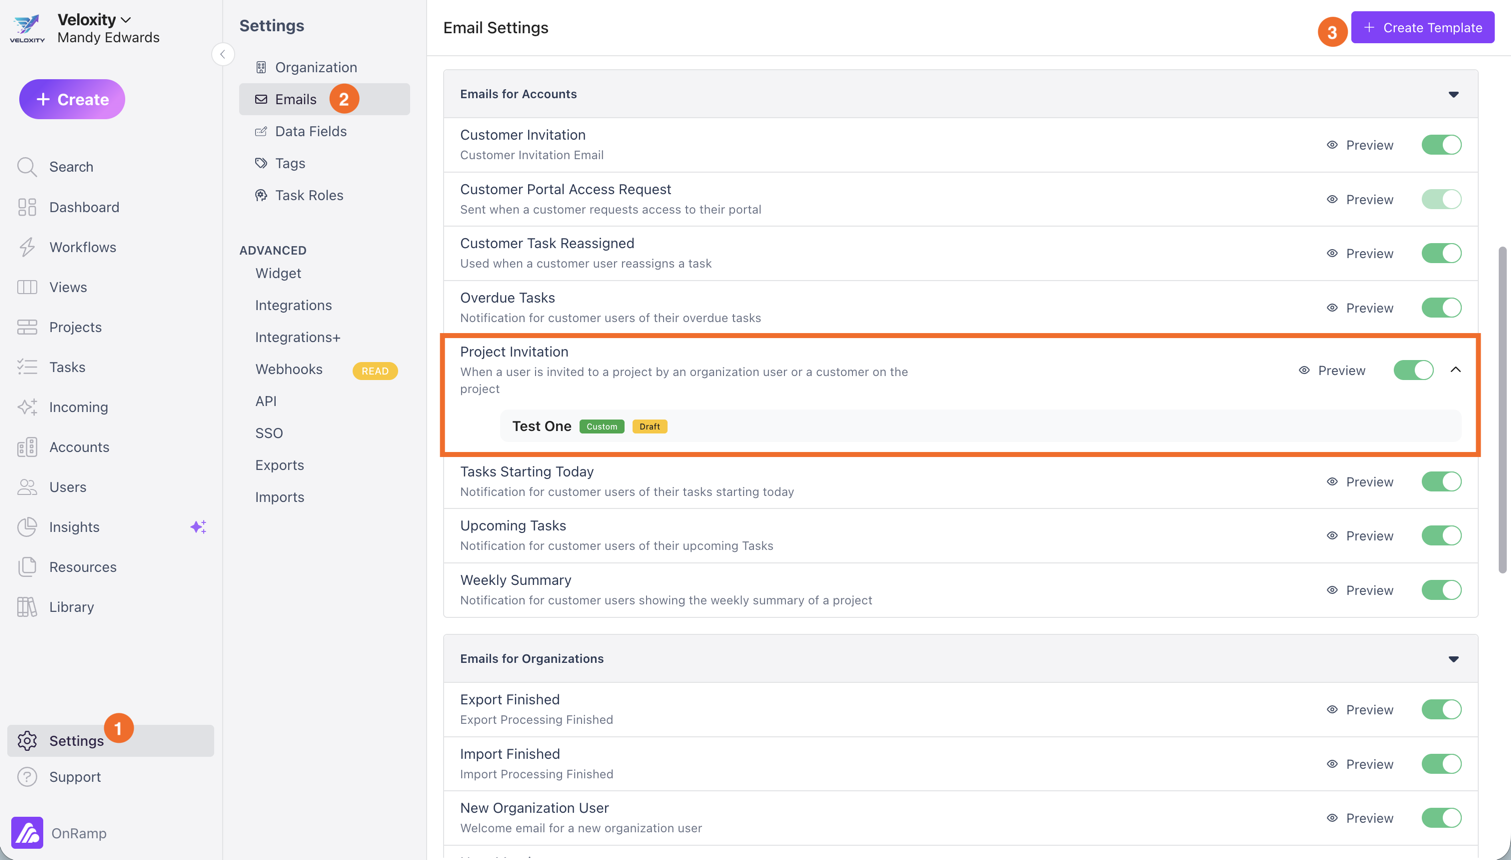Open the Test One custom template
Screen dimensions: 1511x860
(x=541, y=426)
